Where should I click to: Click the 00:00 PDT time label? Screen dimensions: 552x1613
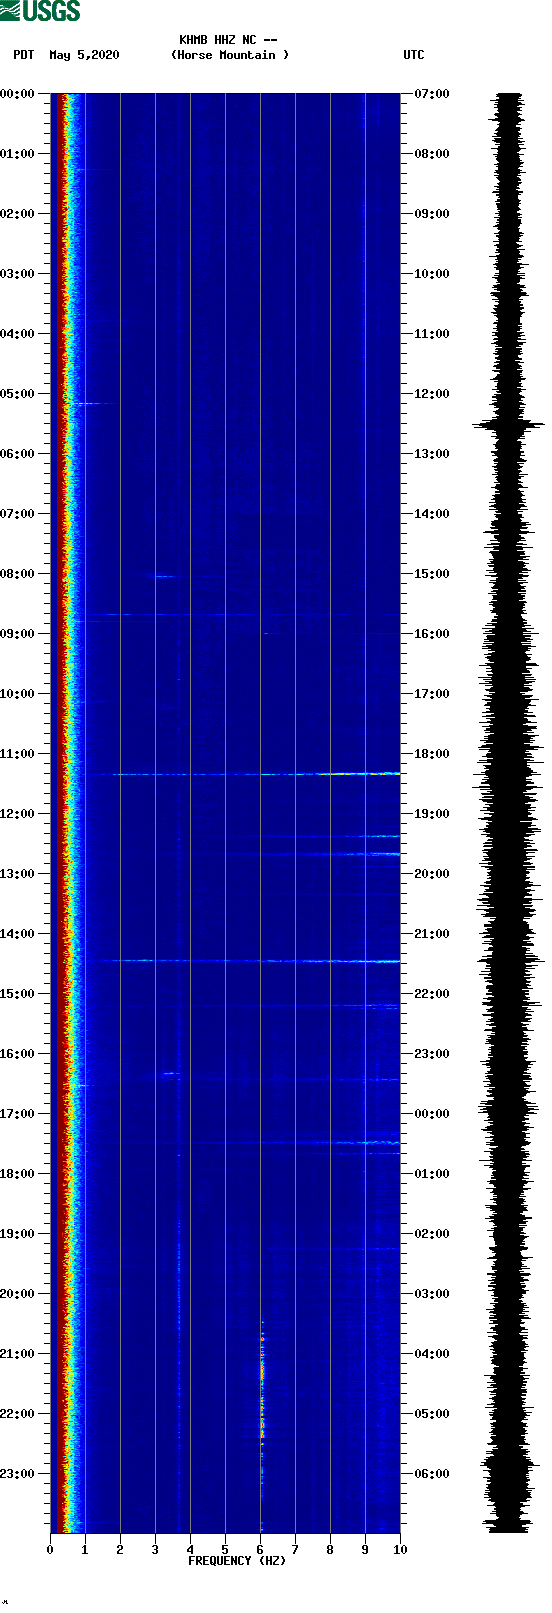[x=18, y=94]
